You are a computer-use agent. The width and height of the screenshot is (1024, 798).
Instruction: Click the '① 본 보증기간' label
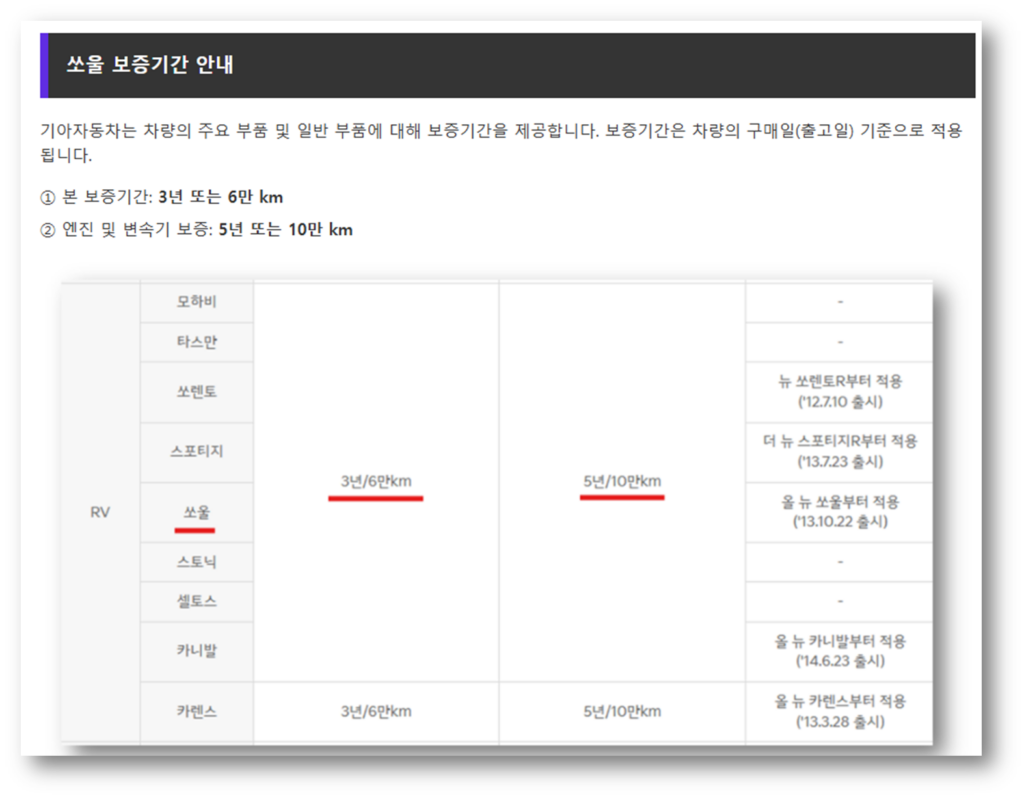pos(96,197)
